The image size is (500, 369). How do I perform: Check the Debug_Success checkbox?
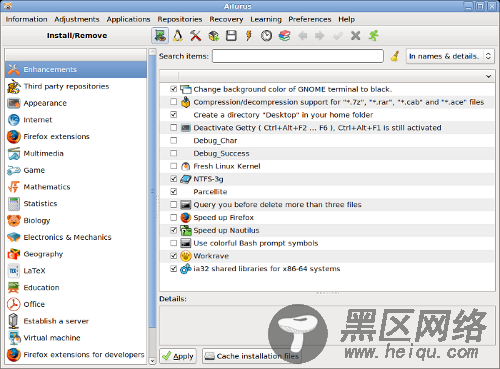click(173, 153)
